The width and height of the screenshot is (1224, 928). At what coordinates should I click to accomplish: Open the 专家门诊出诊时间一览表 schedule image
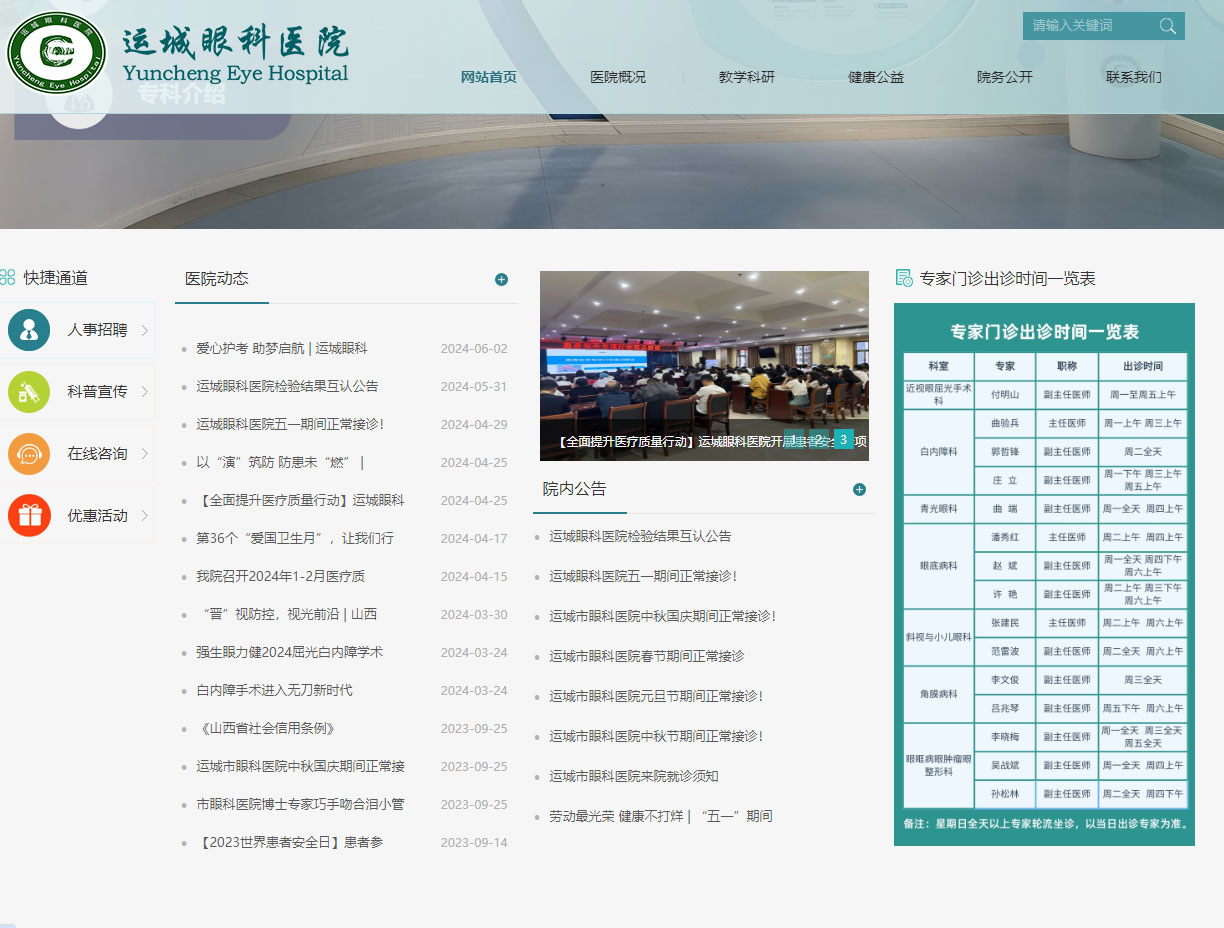[1044, 574]
